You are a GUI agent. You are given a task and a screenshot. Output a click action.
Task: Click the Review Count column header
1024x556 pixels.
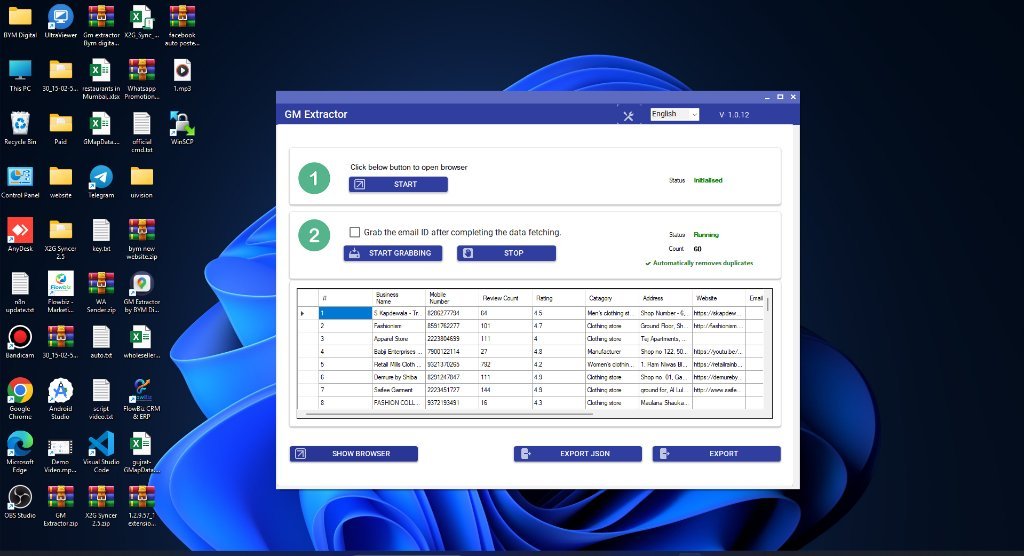pos(505,298)
